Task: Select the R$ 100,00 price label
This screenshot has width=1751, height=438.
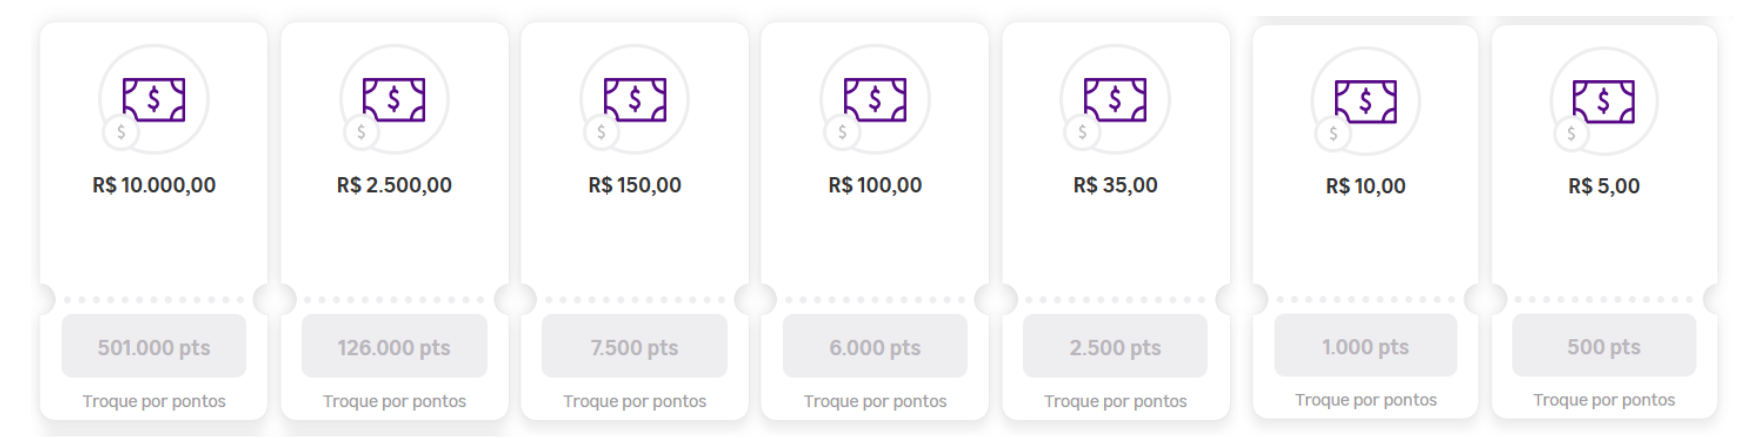Action: click(x=875, y=185)
